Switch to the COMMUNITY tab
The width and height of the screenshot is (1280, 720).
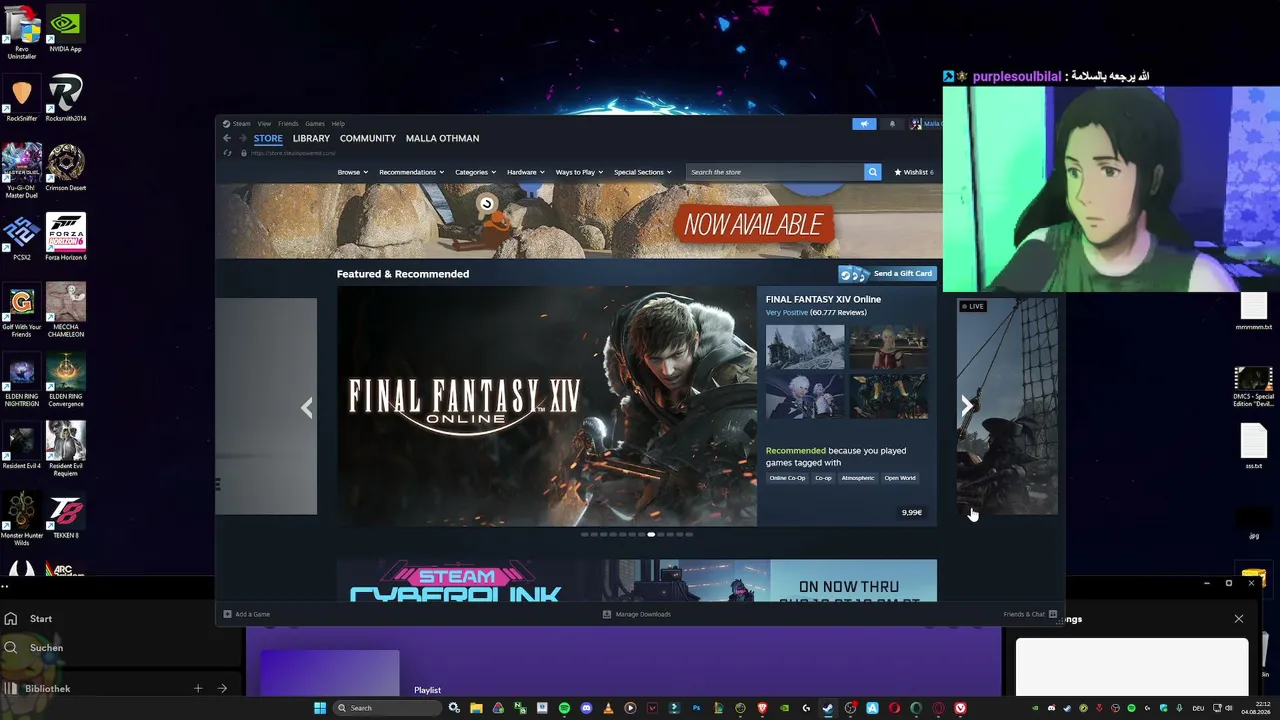point(368,138)
